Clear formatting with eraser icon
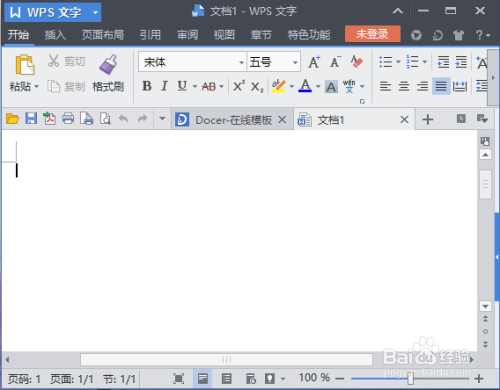 tap(357, 62)
